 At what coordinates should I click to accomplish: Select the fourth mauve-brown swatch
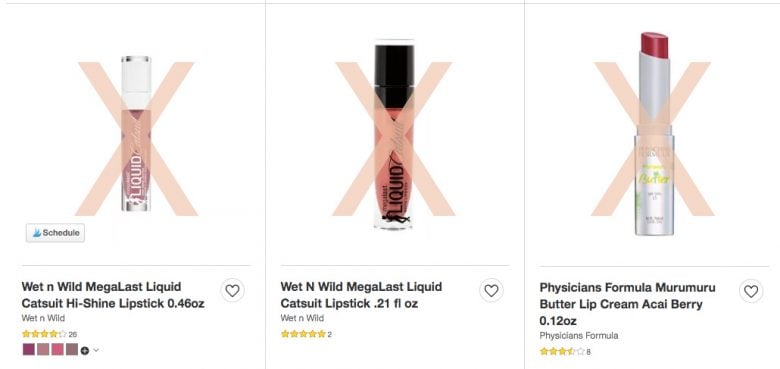[72, 350]
